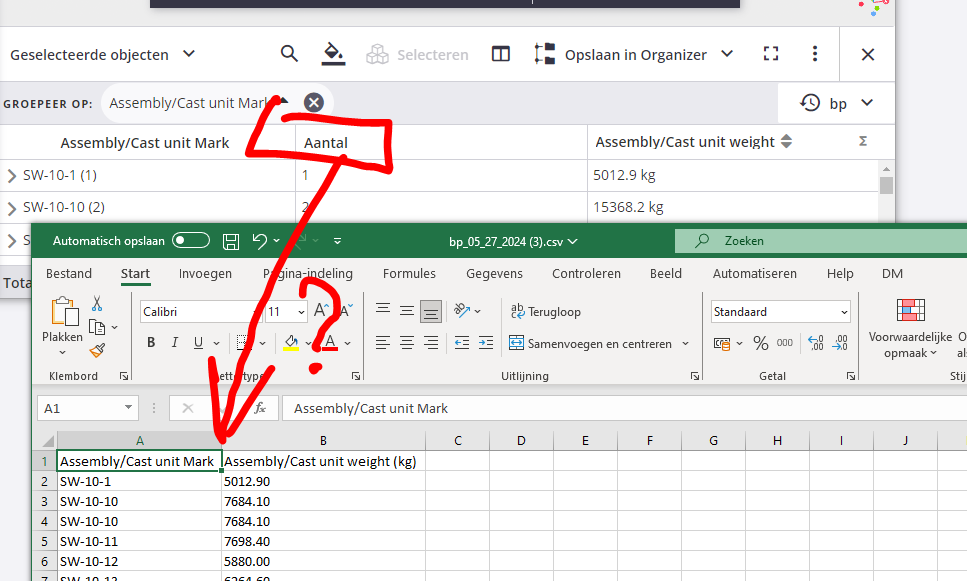Click Opslaan in Organizer button
This screenshot has width=967, height=581.
pyautogui.click(x=620, y=54)
